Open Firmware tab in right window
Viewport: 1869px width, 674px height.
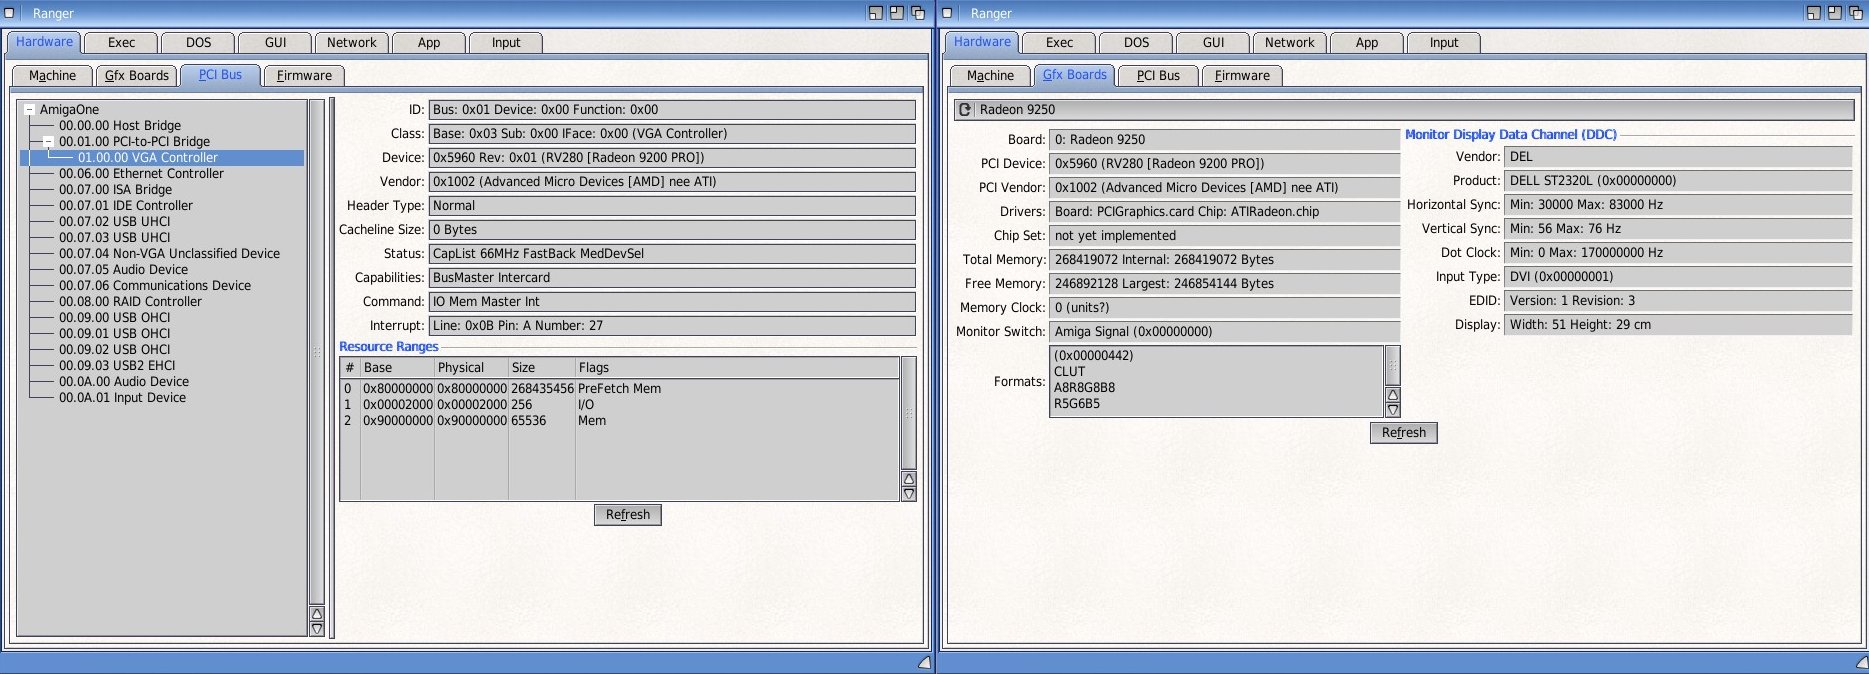click(x=1241, y=76)
